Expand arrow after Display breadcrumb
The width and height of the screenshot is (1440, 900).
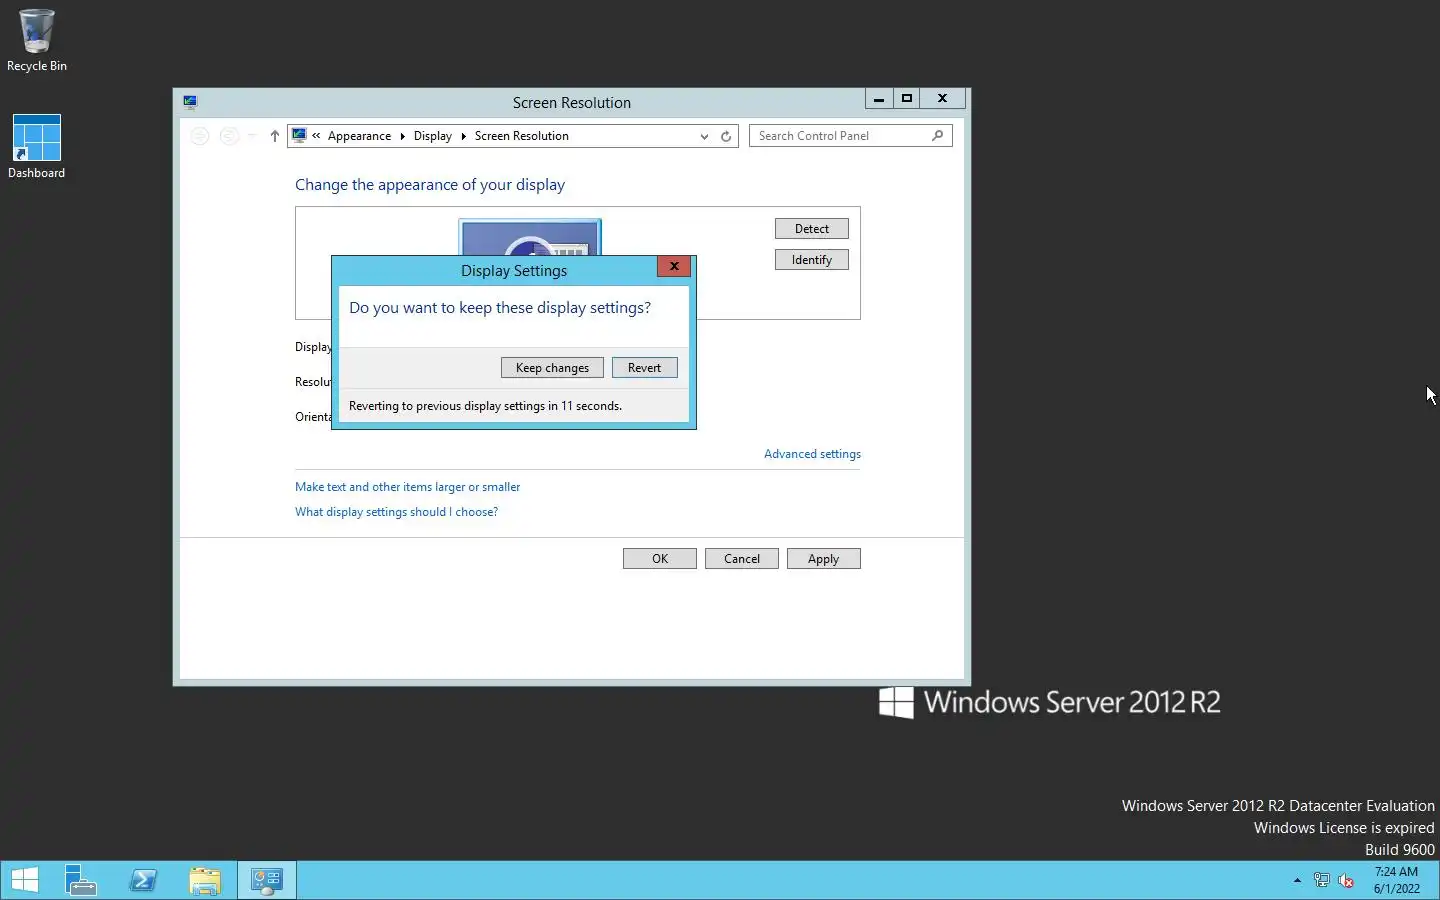[463, 136]
